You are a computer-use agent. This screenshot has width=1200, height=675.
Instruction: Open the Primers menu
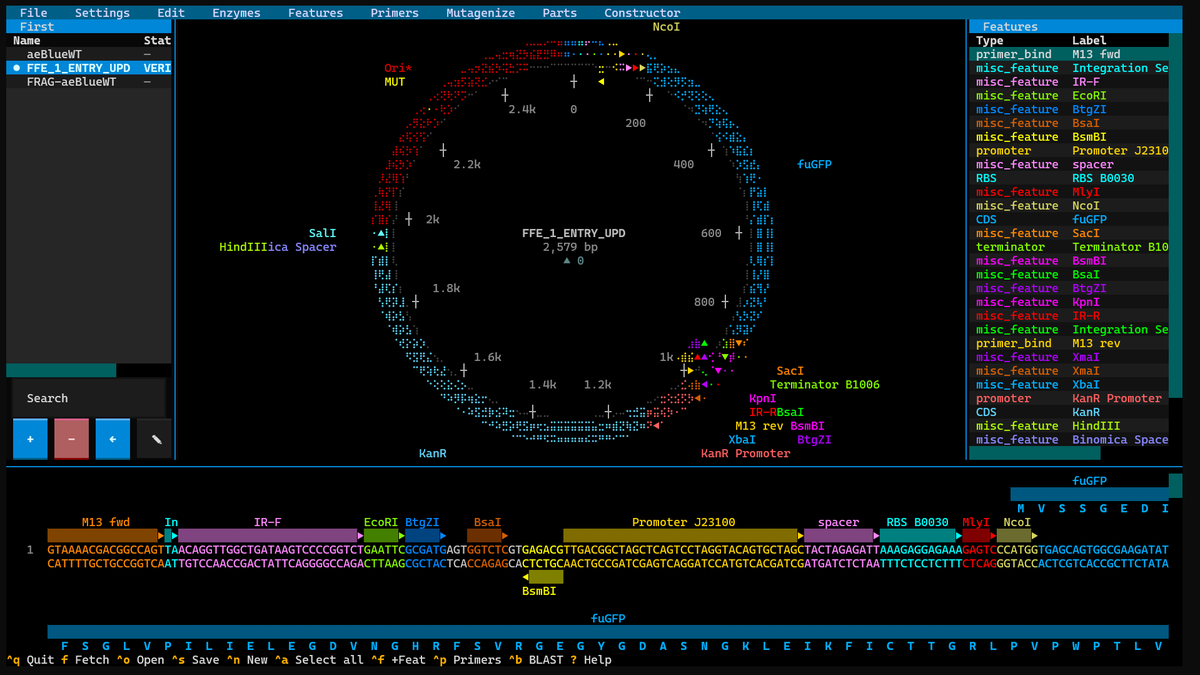click(394, 13)
